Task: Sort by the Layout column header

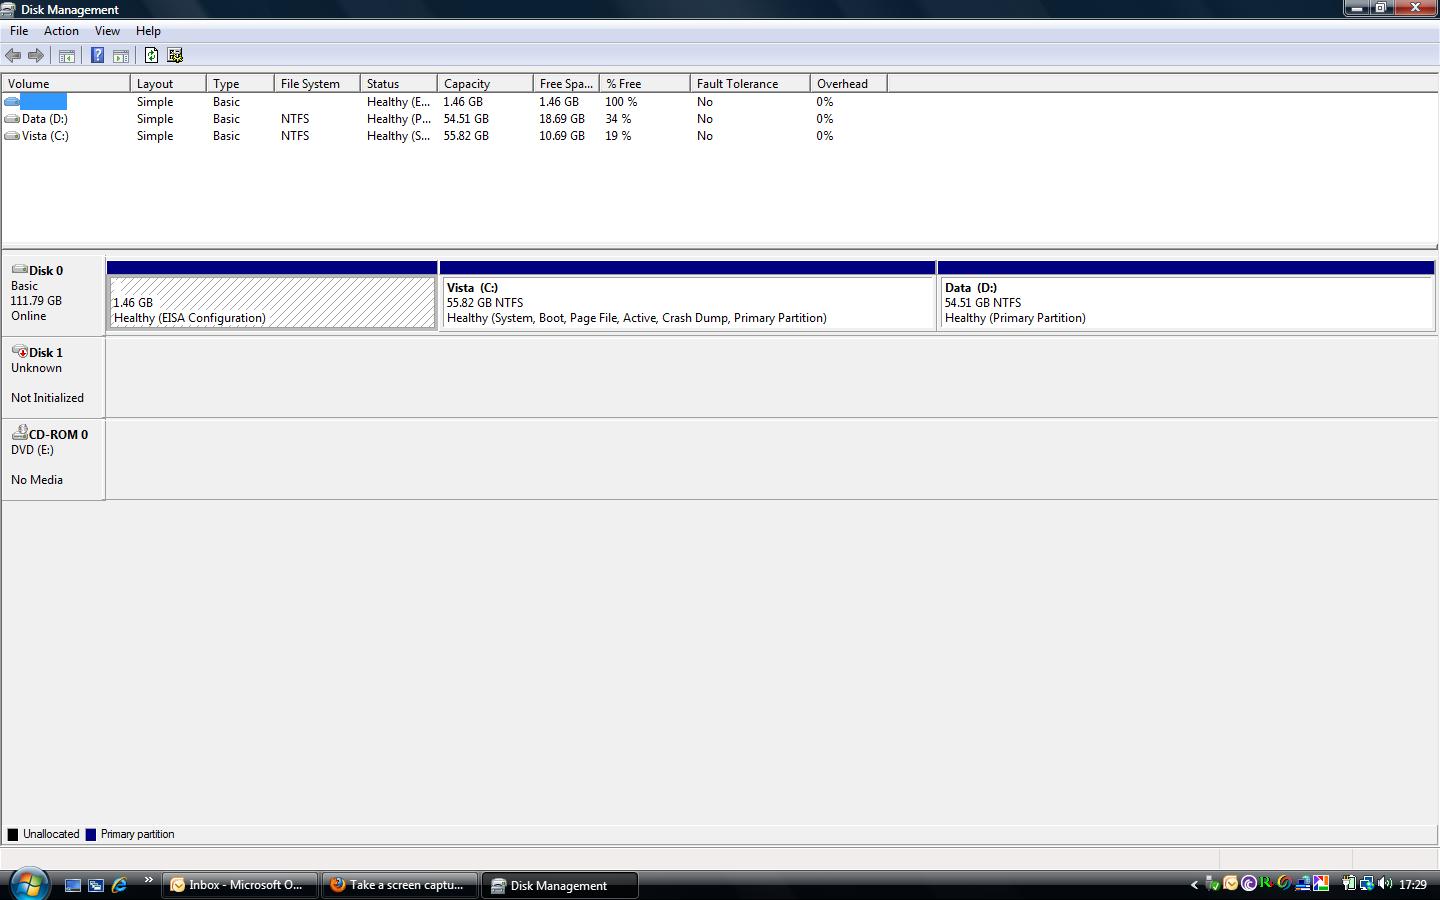Action: [x=168, y=84]
